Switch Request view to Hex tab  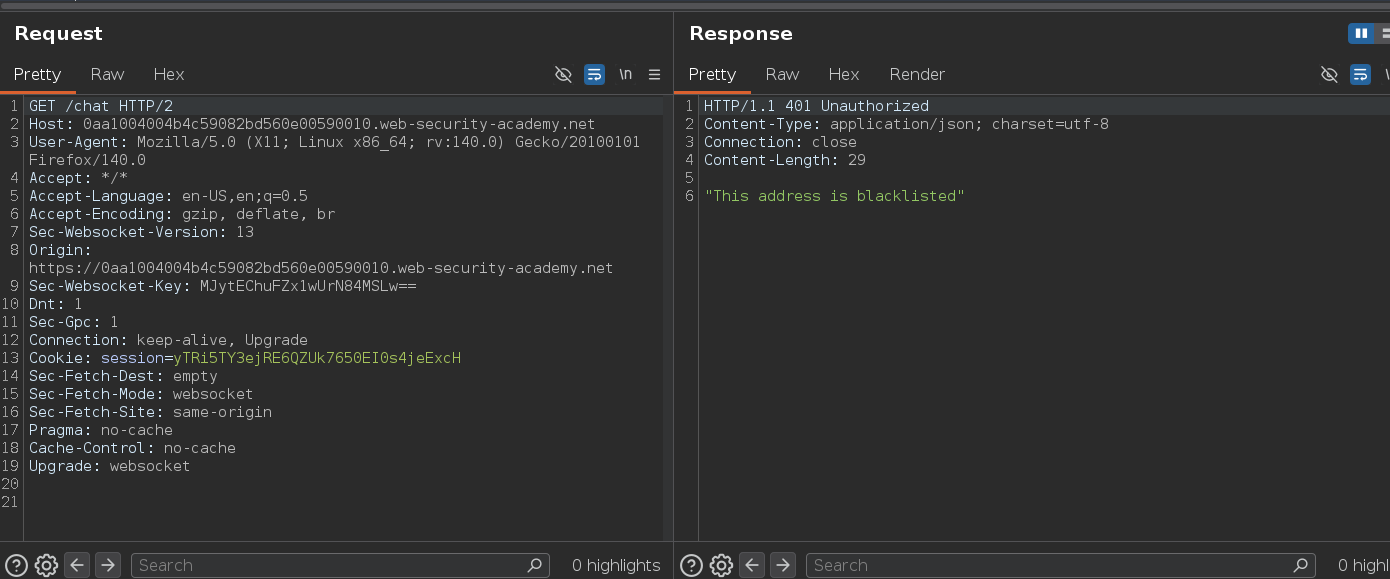point(169,74)
